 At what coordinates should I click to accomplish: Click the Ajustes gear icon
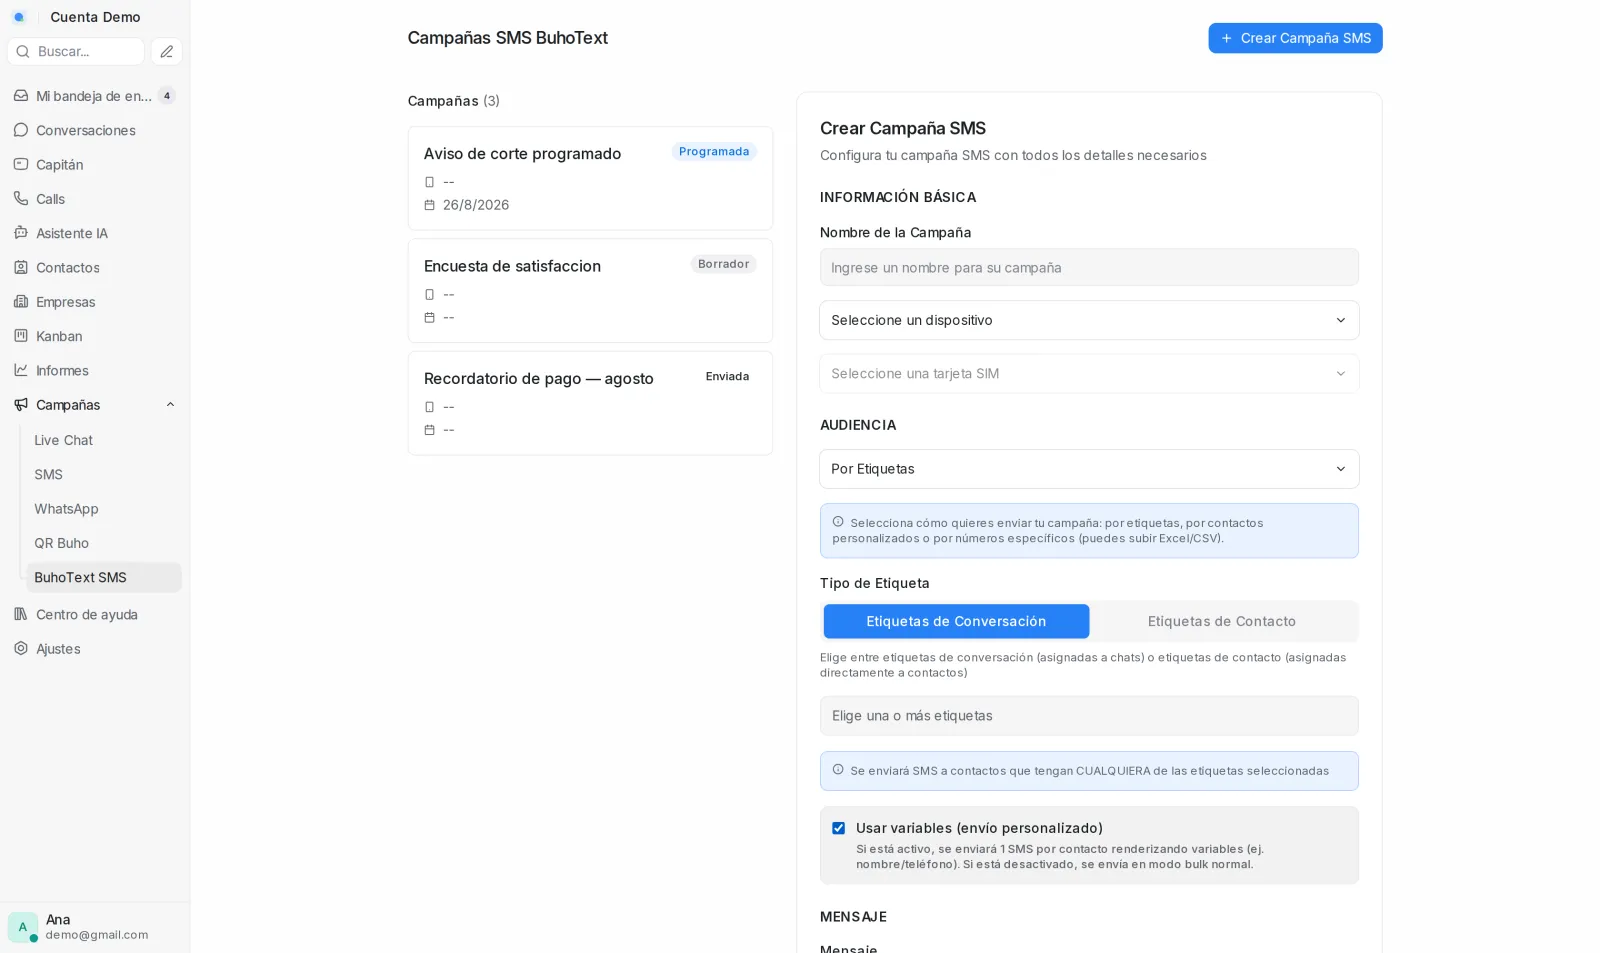[21, 648]
